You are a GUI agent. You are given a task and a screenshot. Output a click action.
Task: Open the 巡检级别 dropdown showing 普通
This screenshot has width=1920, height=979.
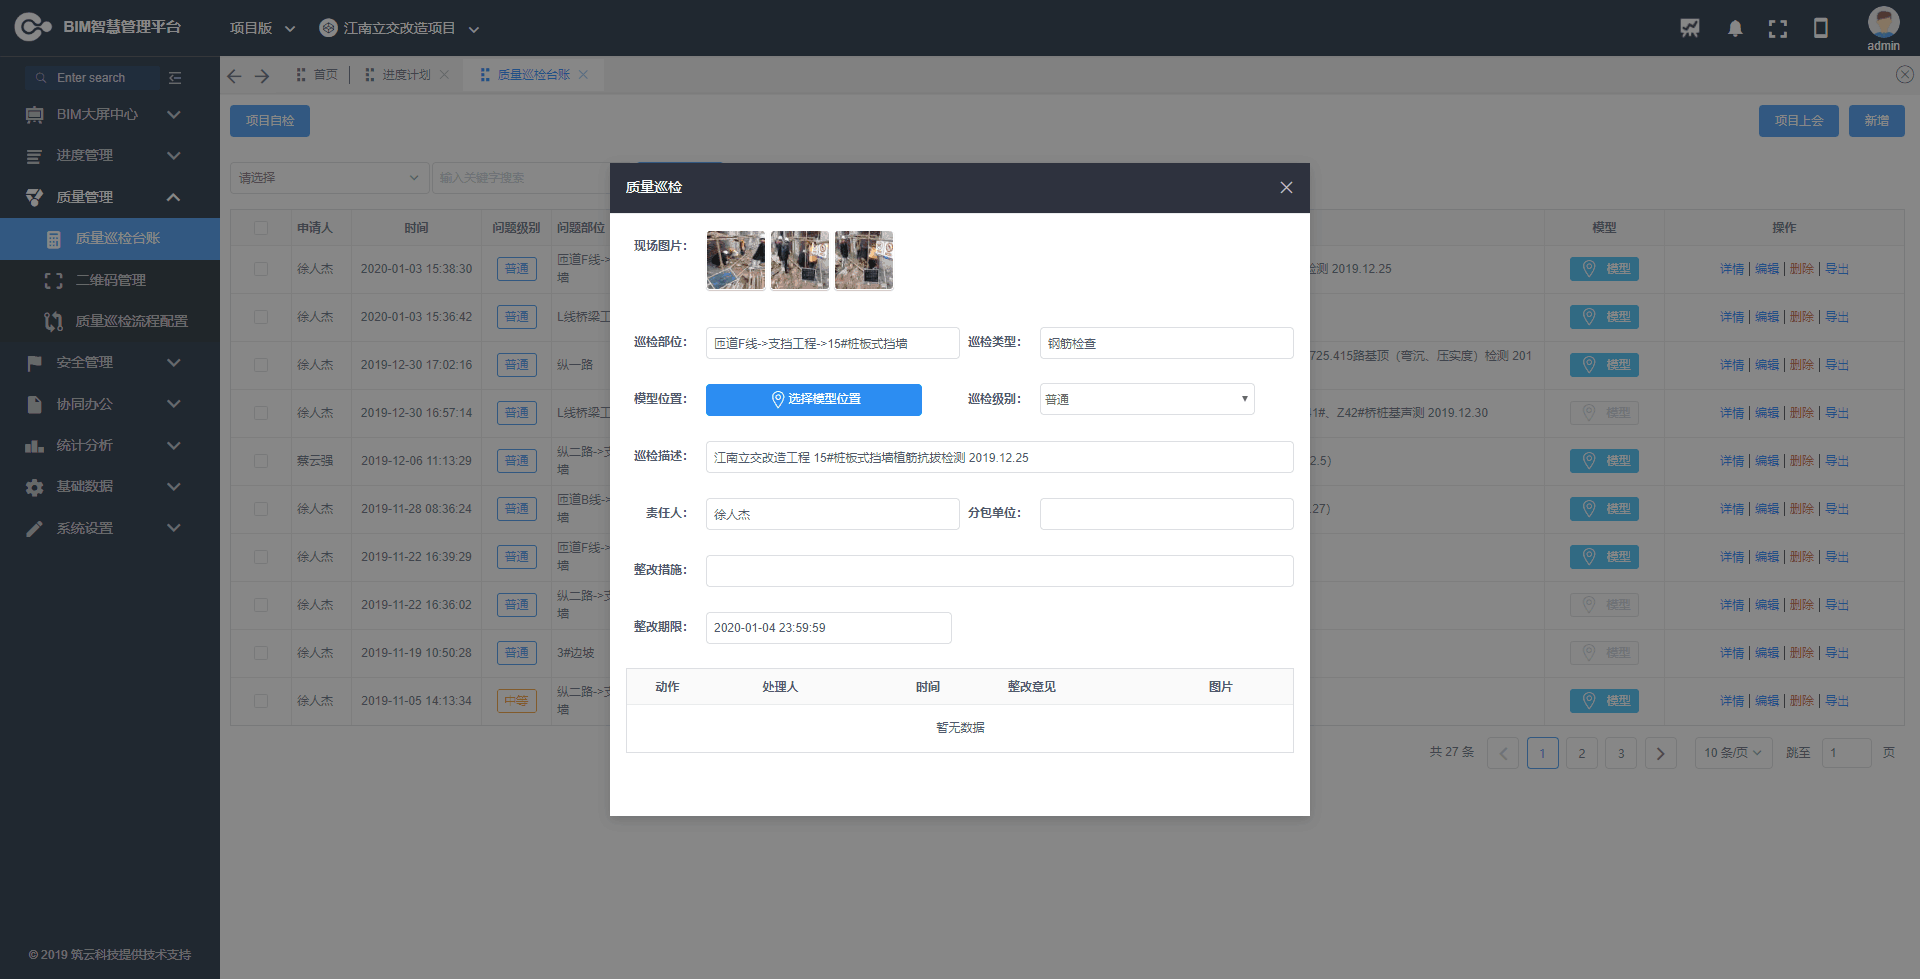coord(1146,399)
